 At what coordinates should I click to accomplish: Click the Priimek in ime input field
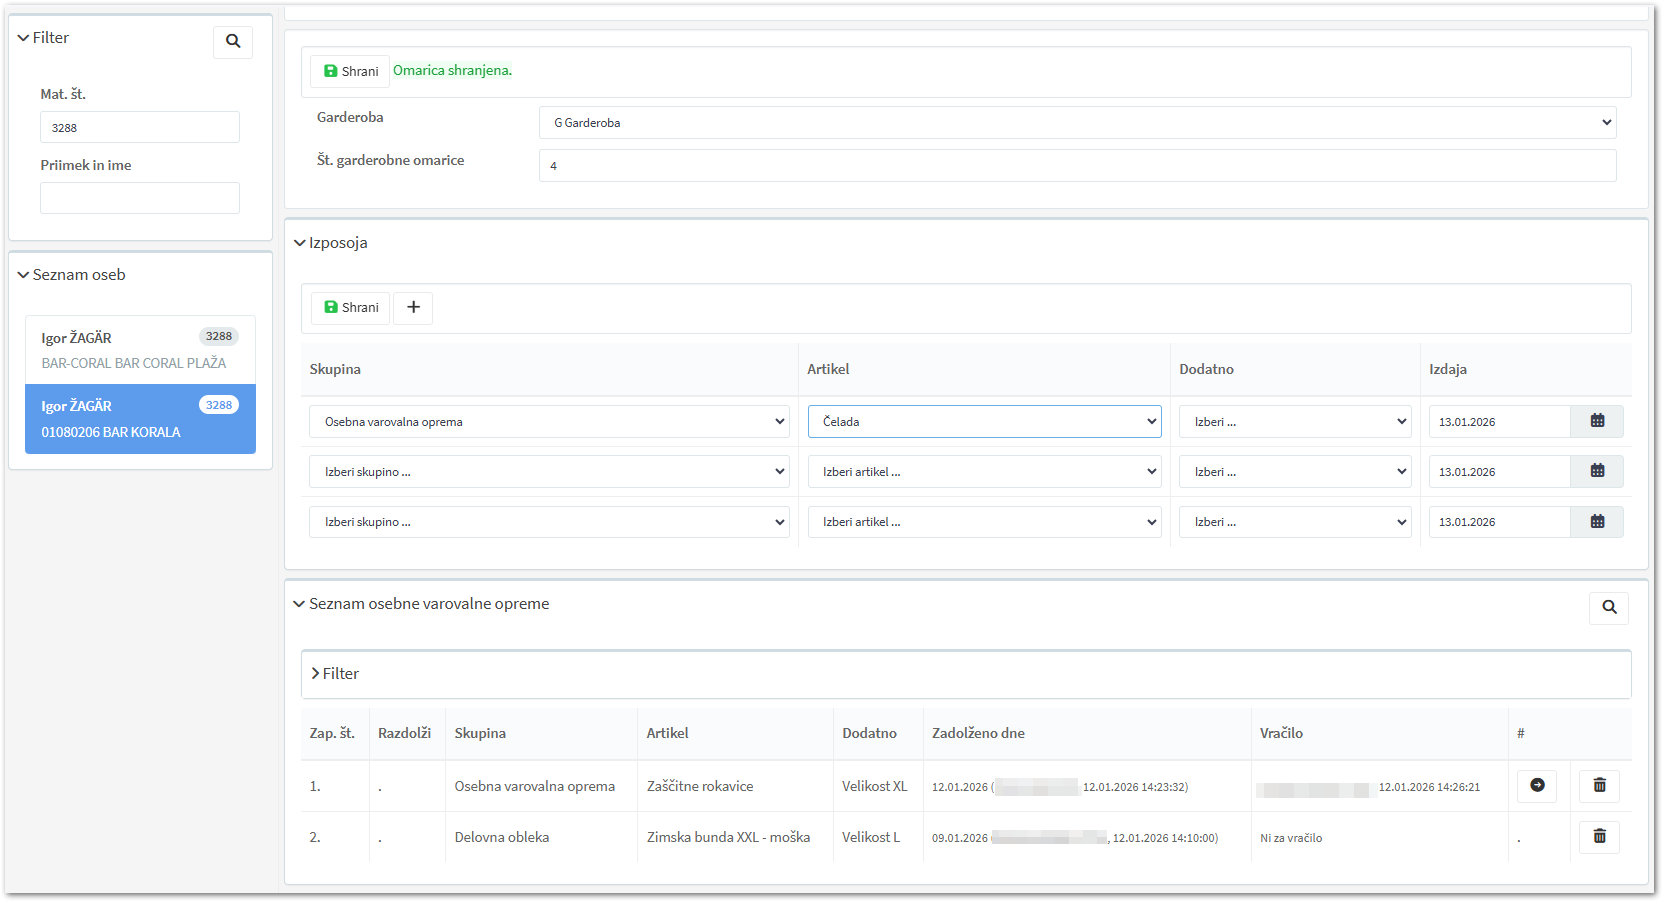click(140, 198)
